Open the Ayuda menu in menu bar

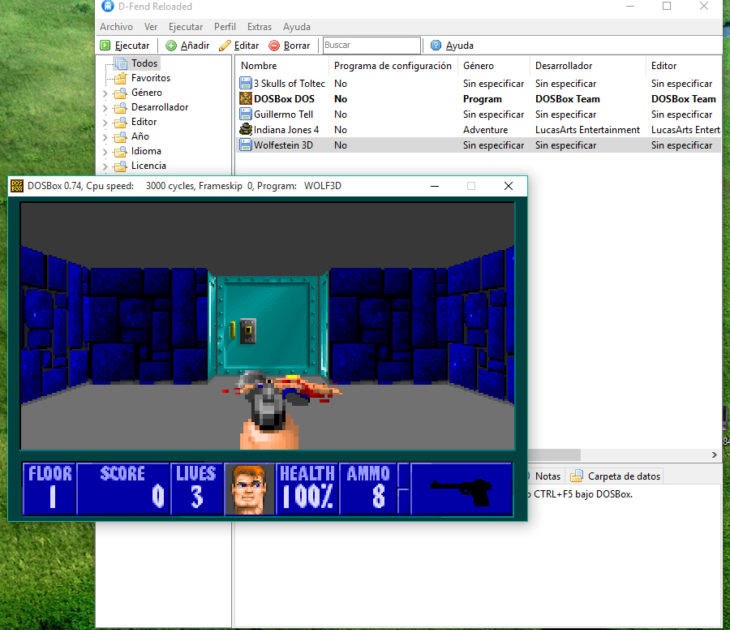(297, 27)
